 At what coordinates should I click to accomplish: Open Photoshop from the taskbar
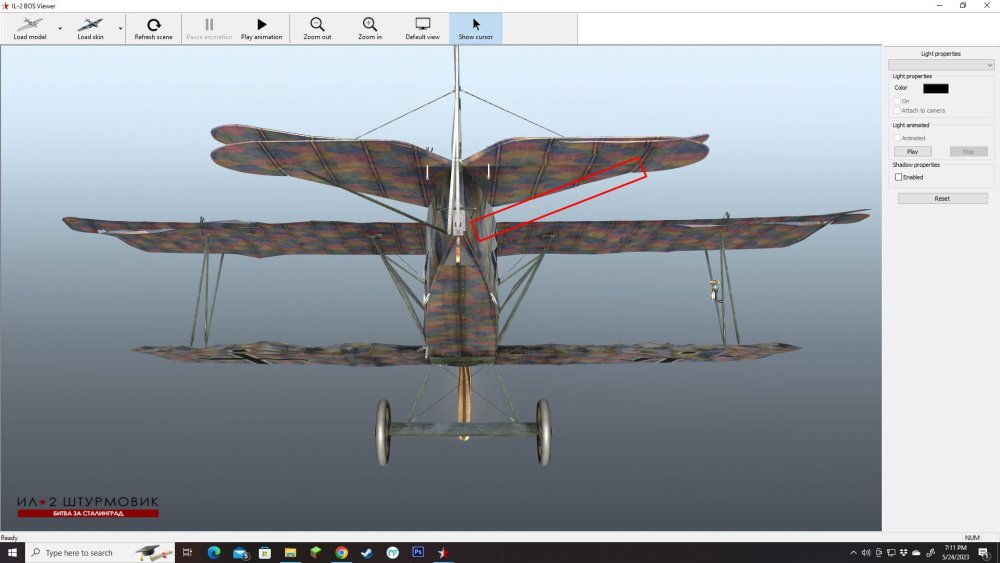418,552
